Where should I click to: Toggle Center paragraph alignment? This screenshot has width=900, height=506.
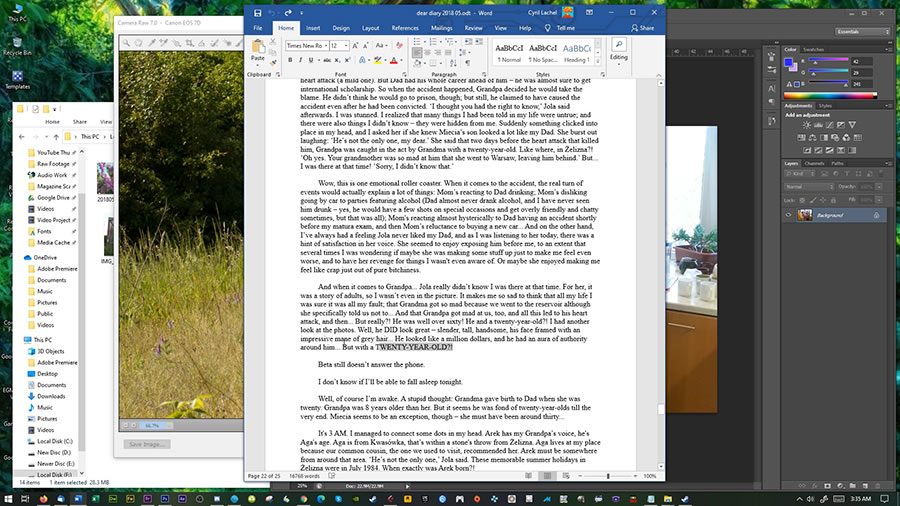click(428, 53)
